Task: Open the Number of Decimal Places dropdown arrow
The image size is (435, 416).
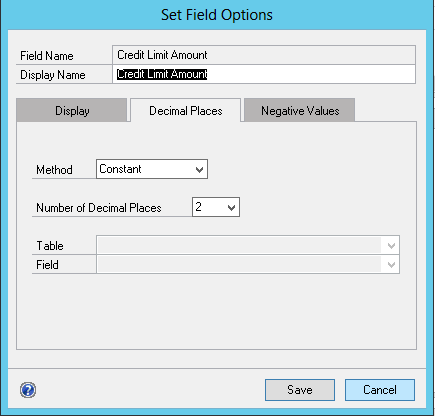Action: point(232,207)
